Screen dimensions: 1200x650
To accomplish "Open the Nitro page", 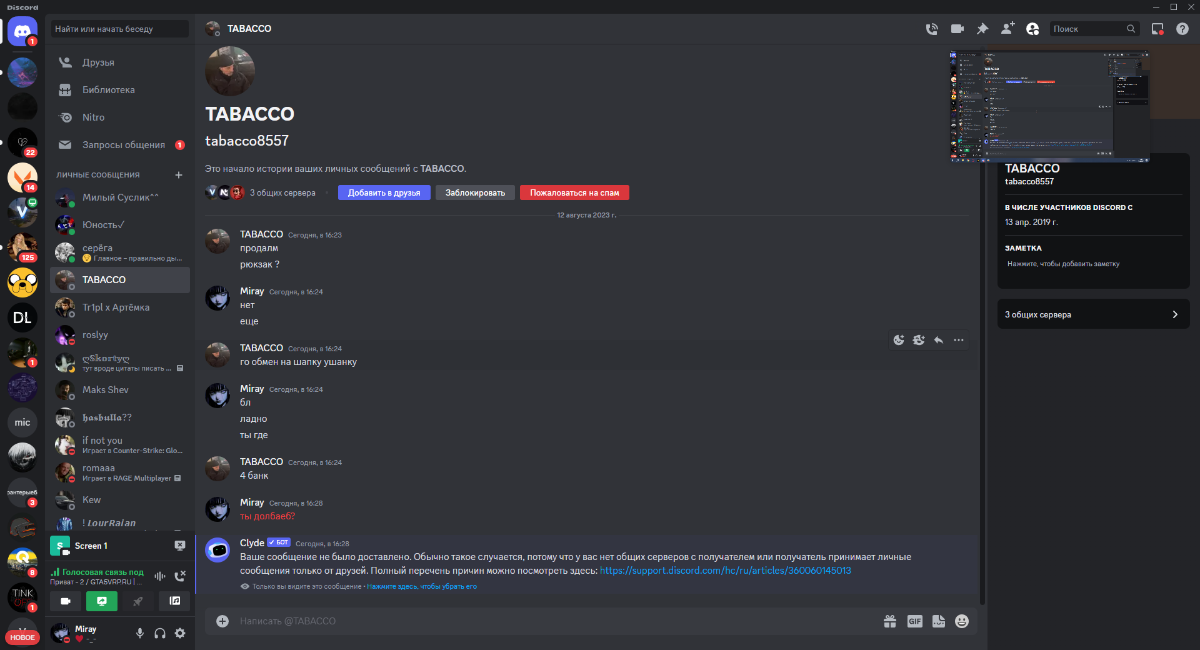I will 93,117.
